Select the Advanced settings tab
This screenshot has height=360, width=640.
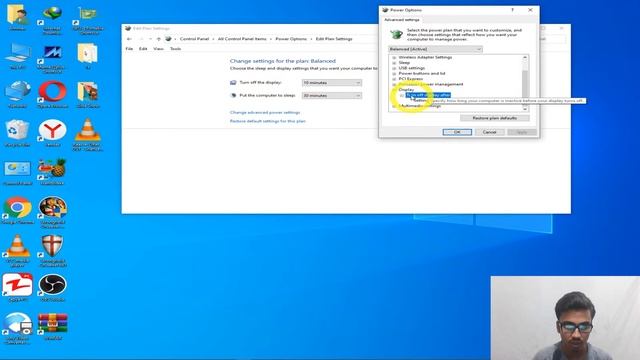(x=402, y=20)
